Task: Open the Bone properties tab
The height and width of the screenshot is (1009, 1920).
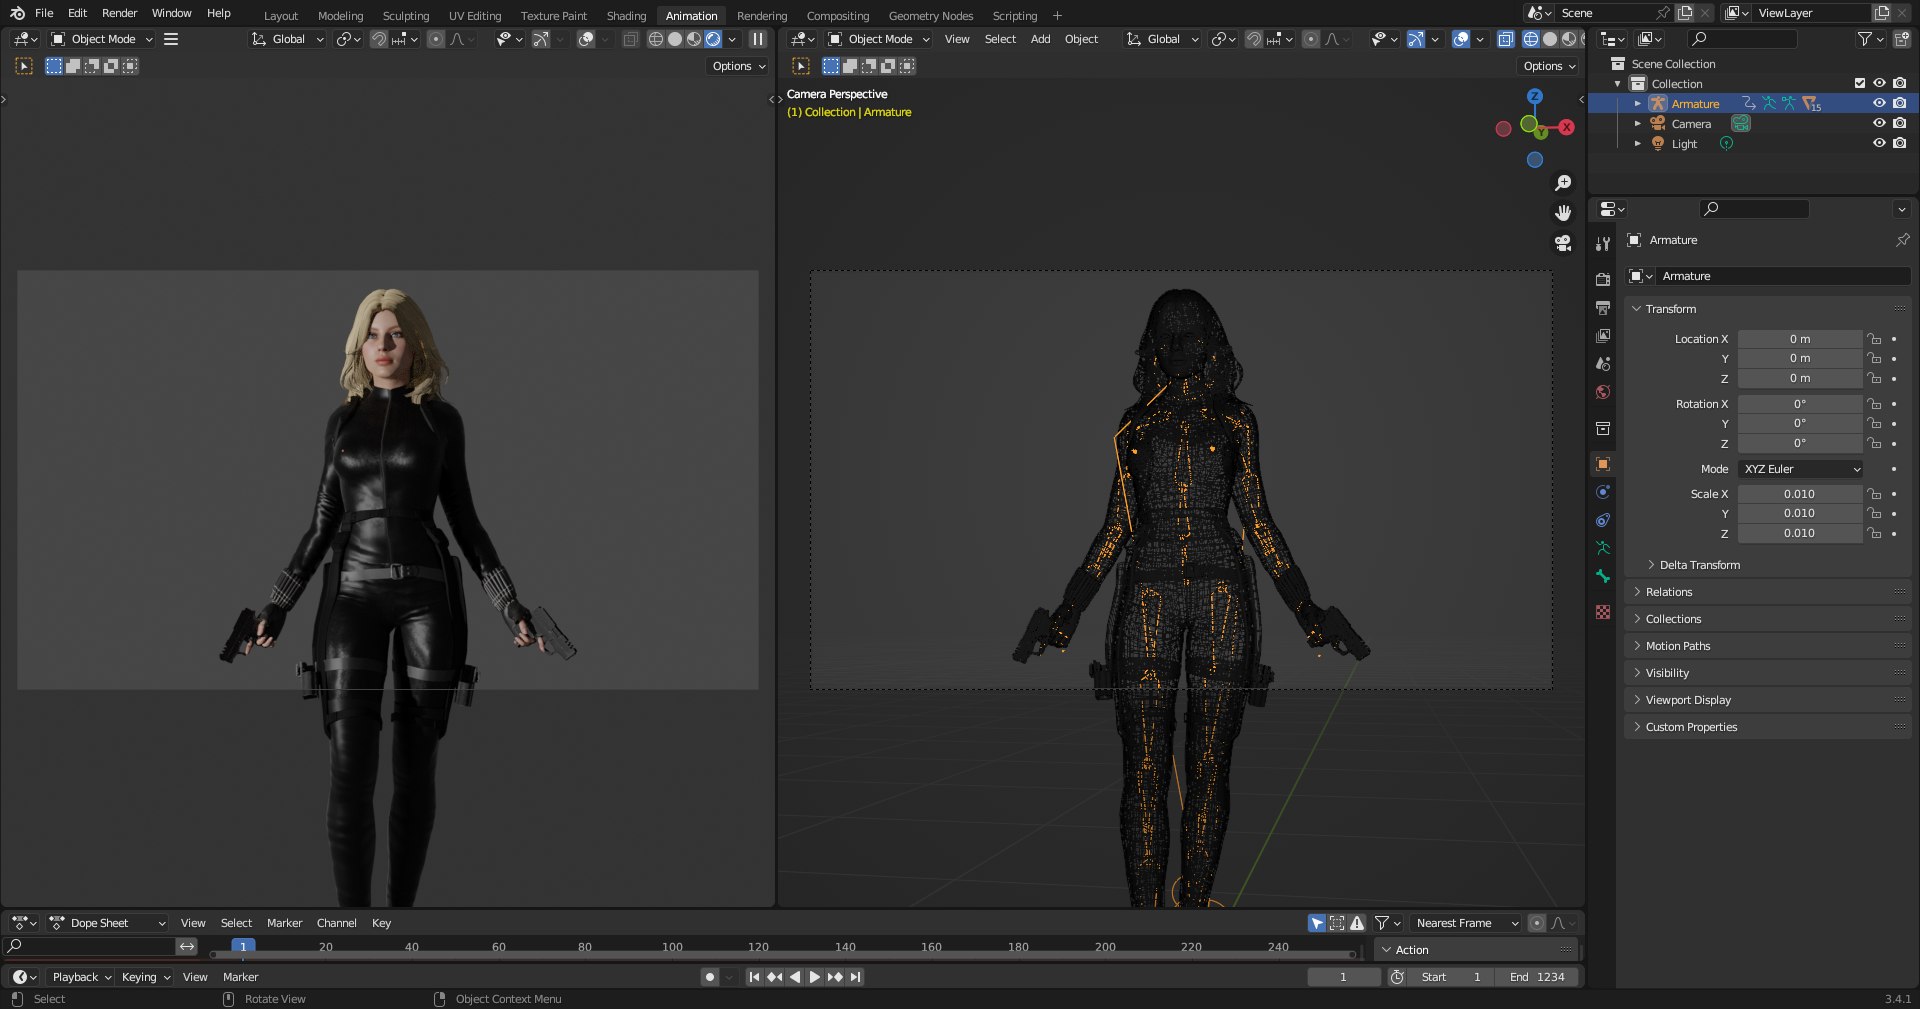Action: click(1603, 576)
